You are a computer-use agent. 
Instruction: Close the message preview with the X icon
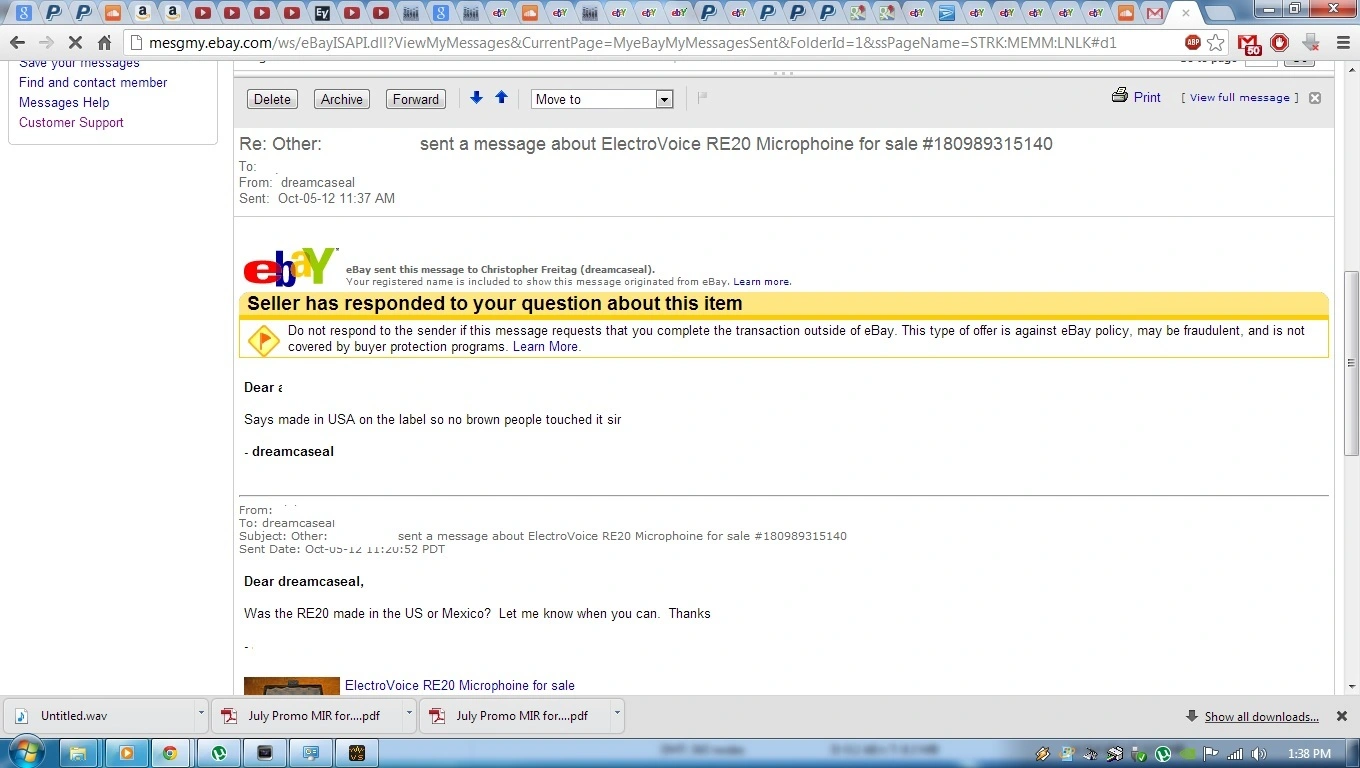[x=1315, y=98]
